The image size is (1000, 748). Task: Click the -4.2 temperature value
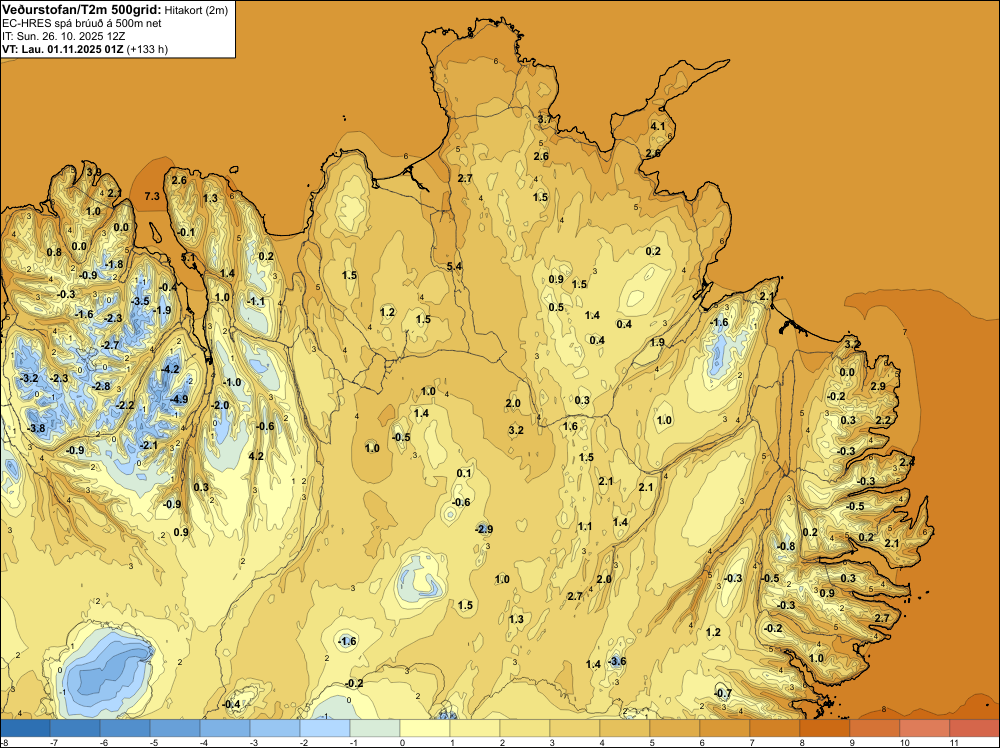(x=170, y=369)
